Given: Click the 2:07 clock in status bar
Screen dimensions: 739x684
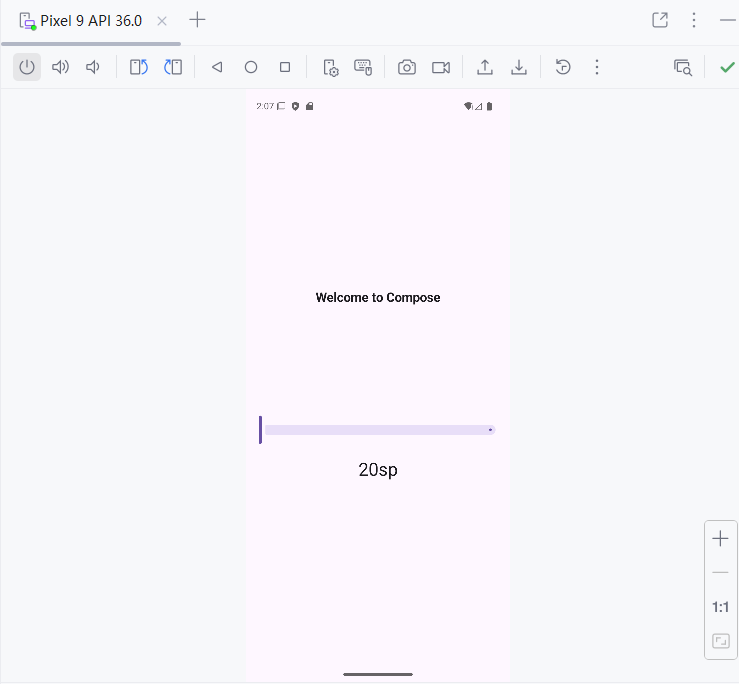Looking at the screenshot, I should click(x=265, y=106).
